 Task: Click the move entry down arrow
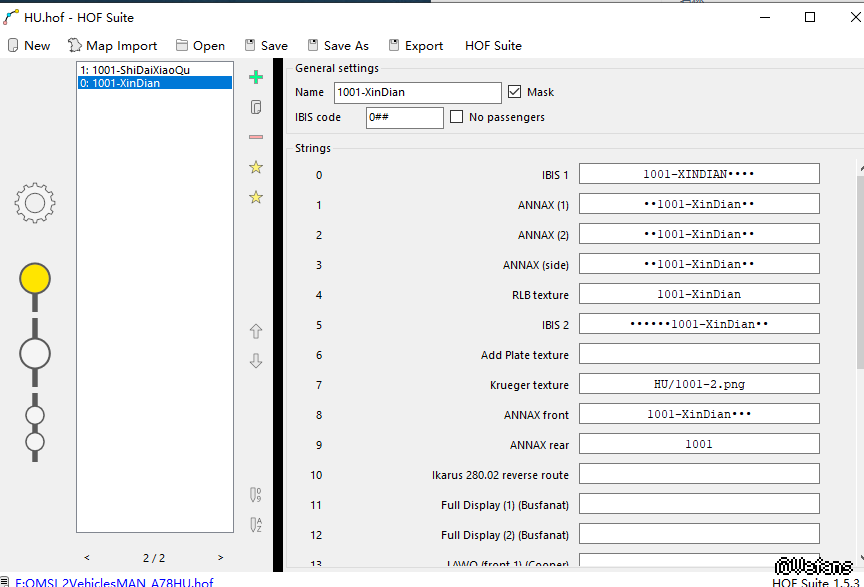[256, 361]
